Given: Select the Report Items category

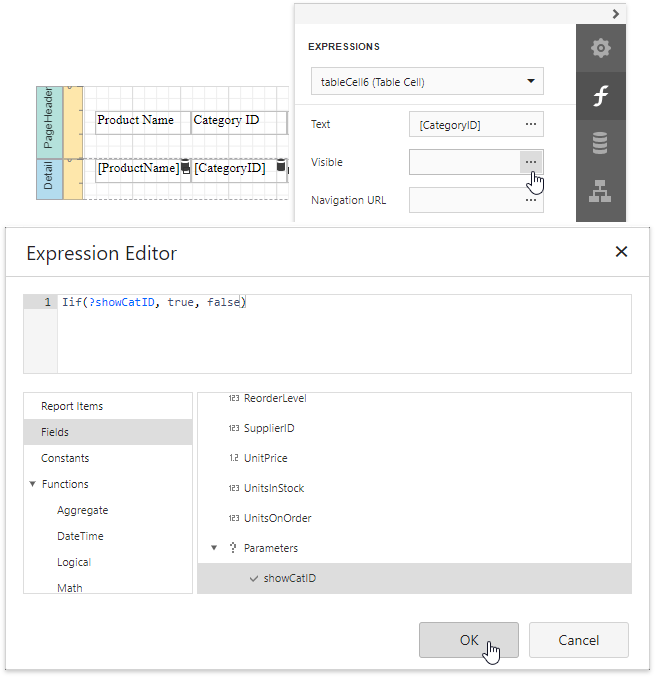Looking at the screenshot, I should [x=72, y=406].
